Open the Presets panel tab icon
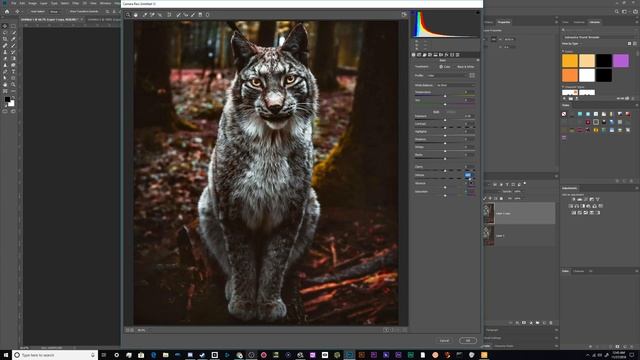640x360 pixels. [458, 55]
